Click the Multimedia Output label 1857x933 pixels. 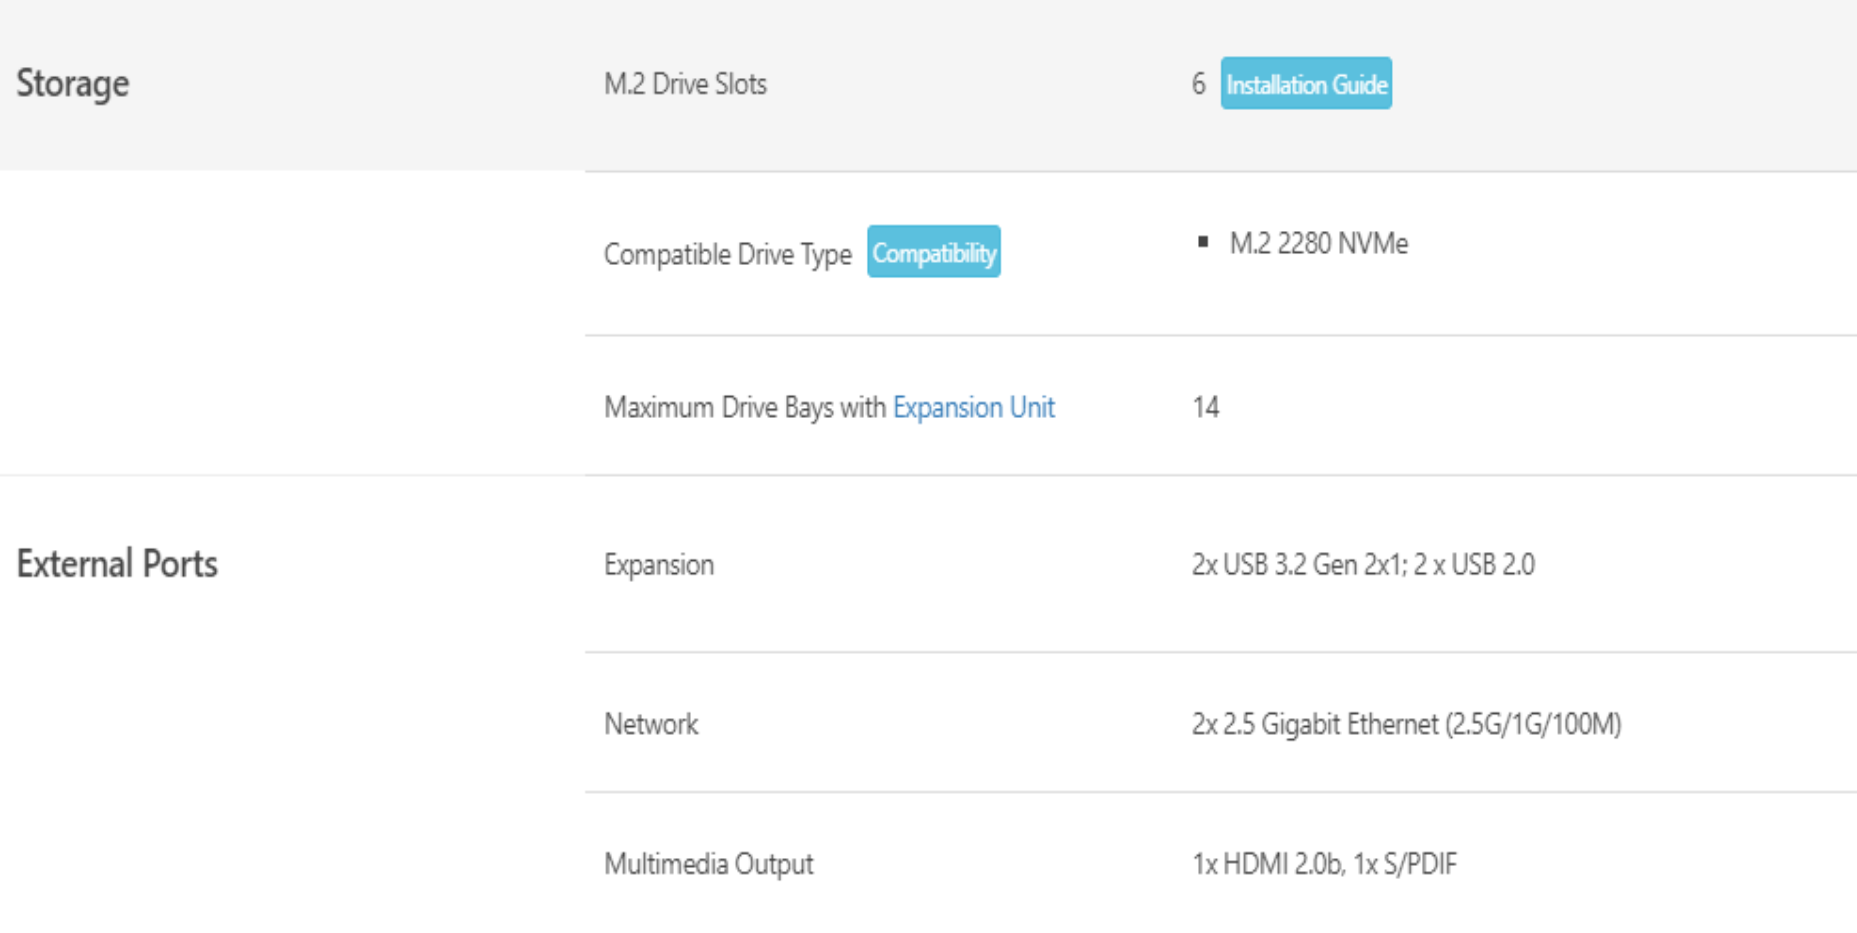[708, 864]
